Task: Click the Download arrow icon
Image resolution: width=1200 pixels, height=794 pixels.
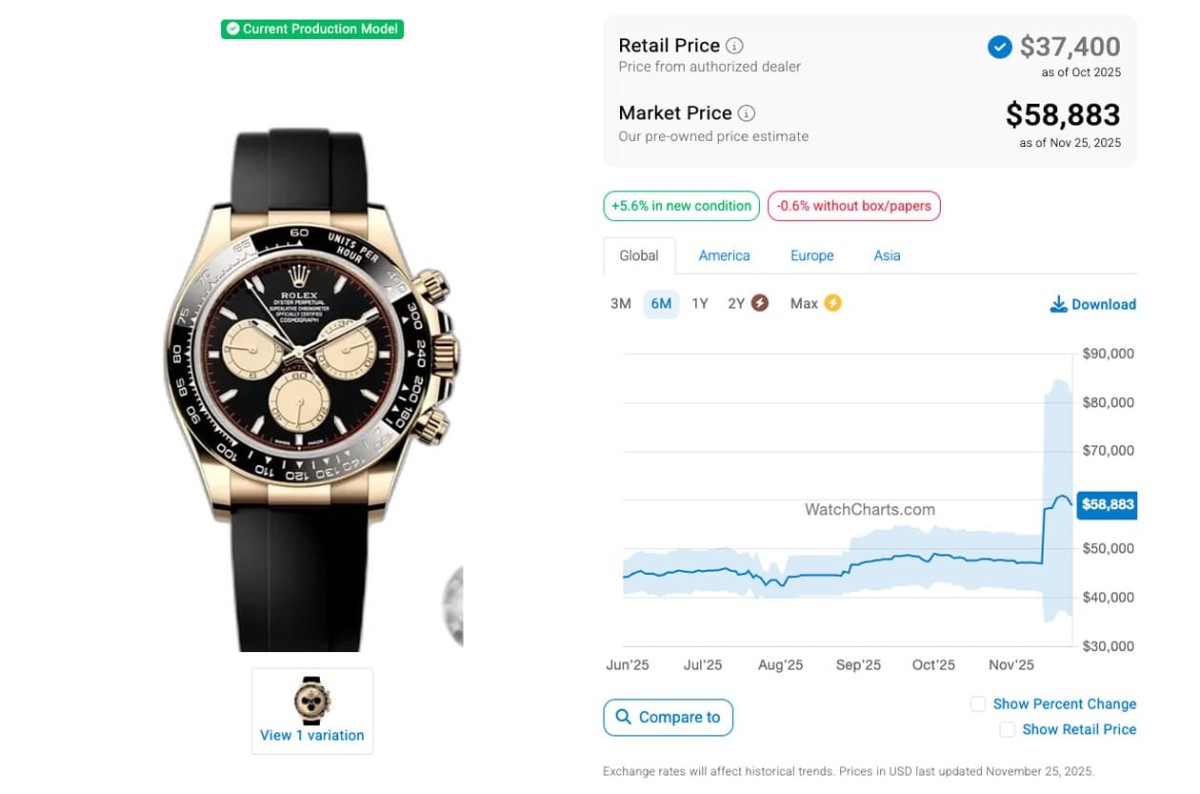Action: (x=1058, y=304)
